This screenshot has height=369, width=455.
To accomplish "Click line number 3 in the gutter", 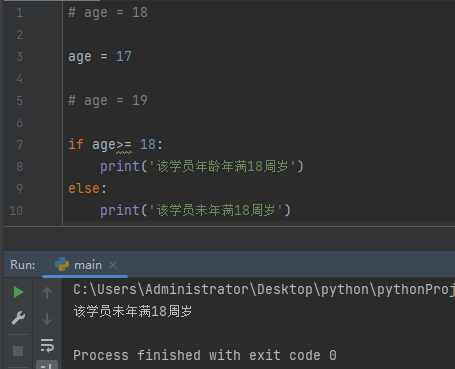I will [x=20, y=57].
